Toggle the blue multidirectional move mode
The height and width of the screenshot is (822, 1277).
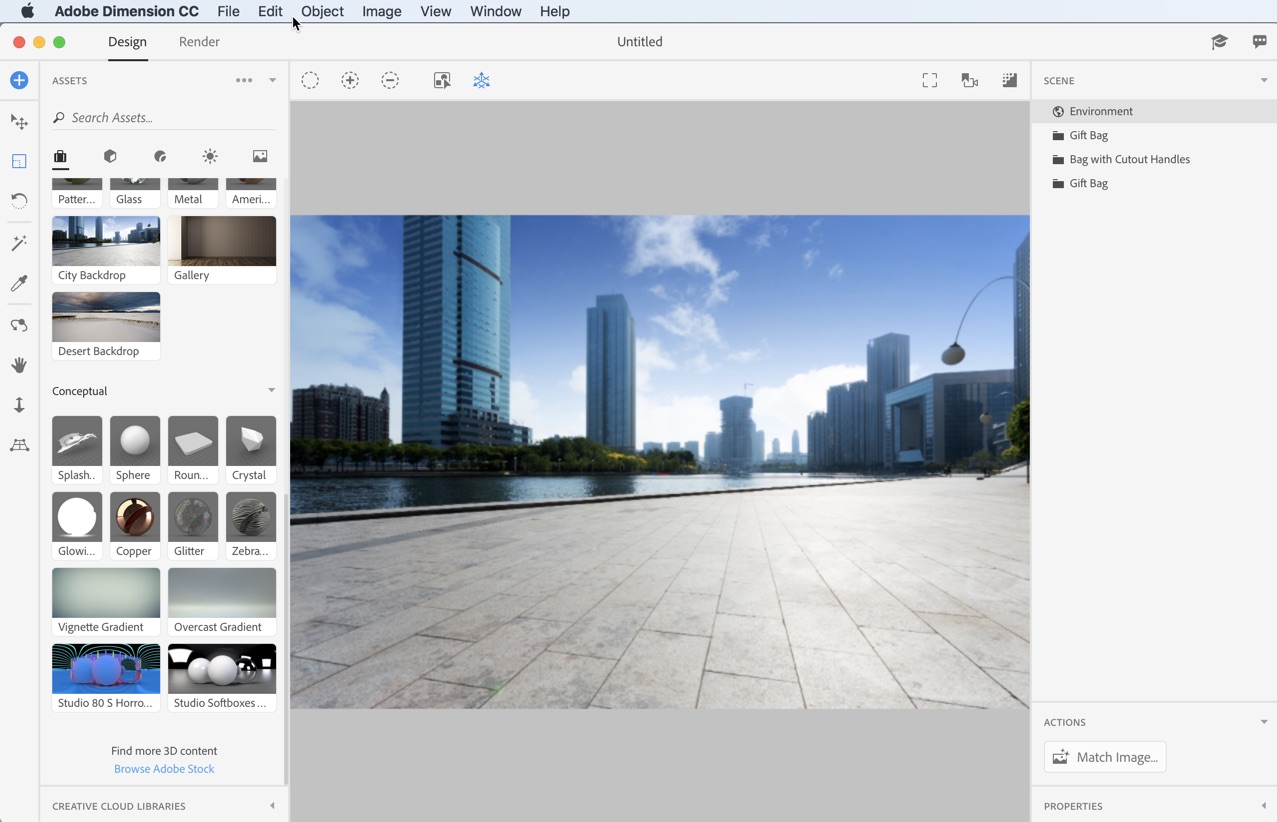[x=481, y=80]
